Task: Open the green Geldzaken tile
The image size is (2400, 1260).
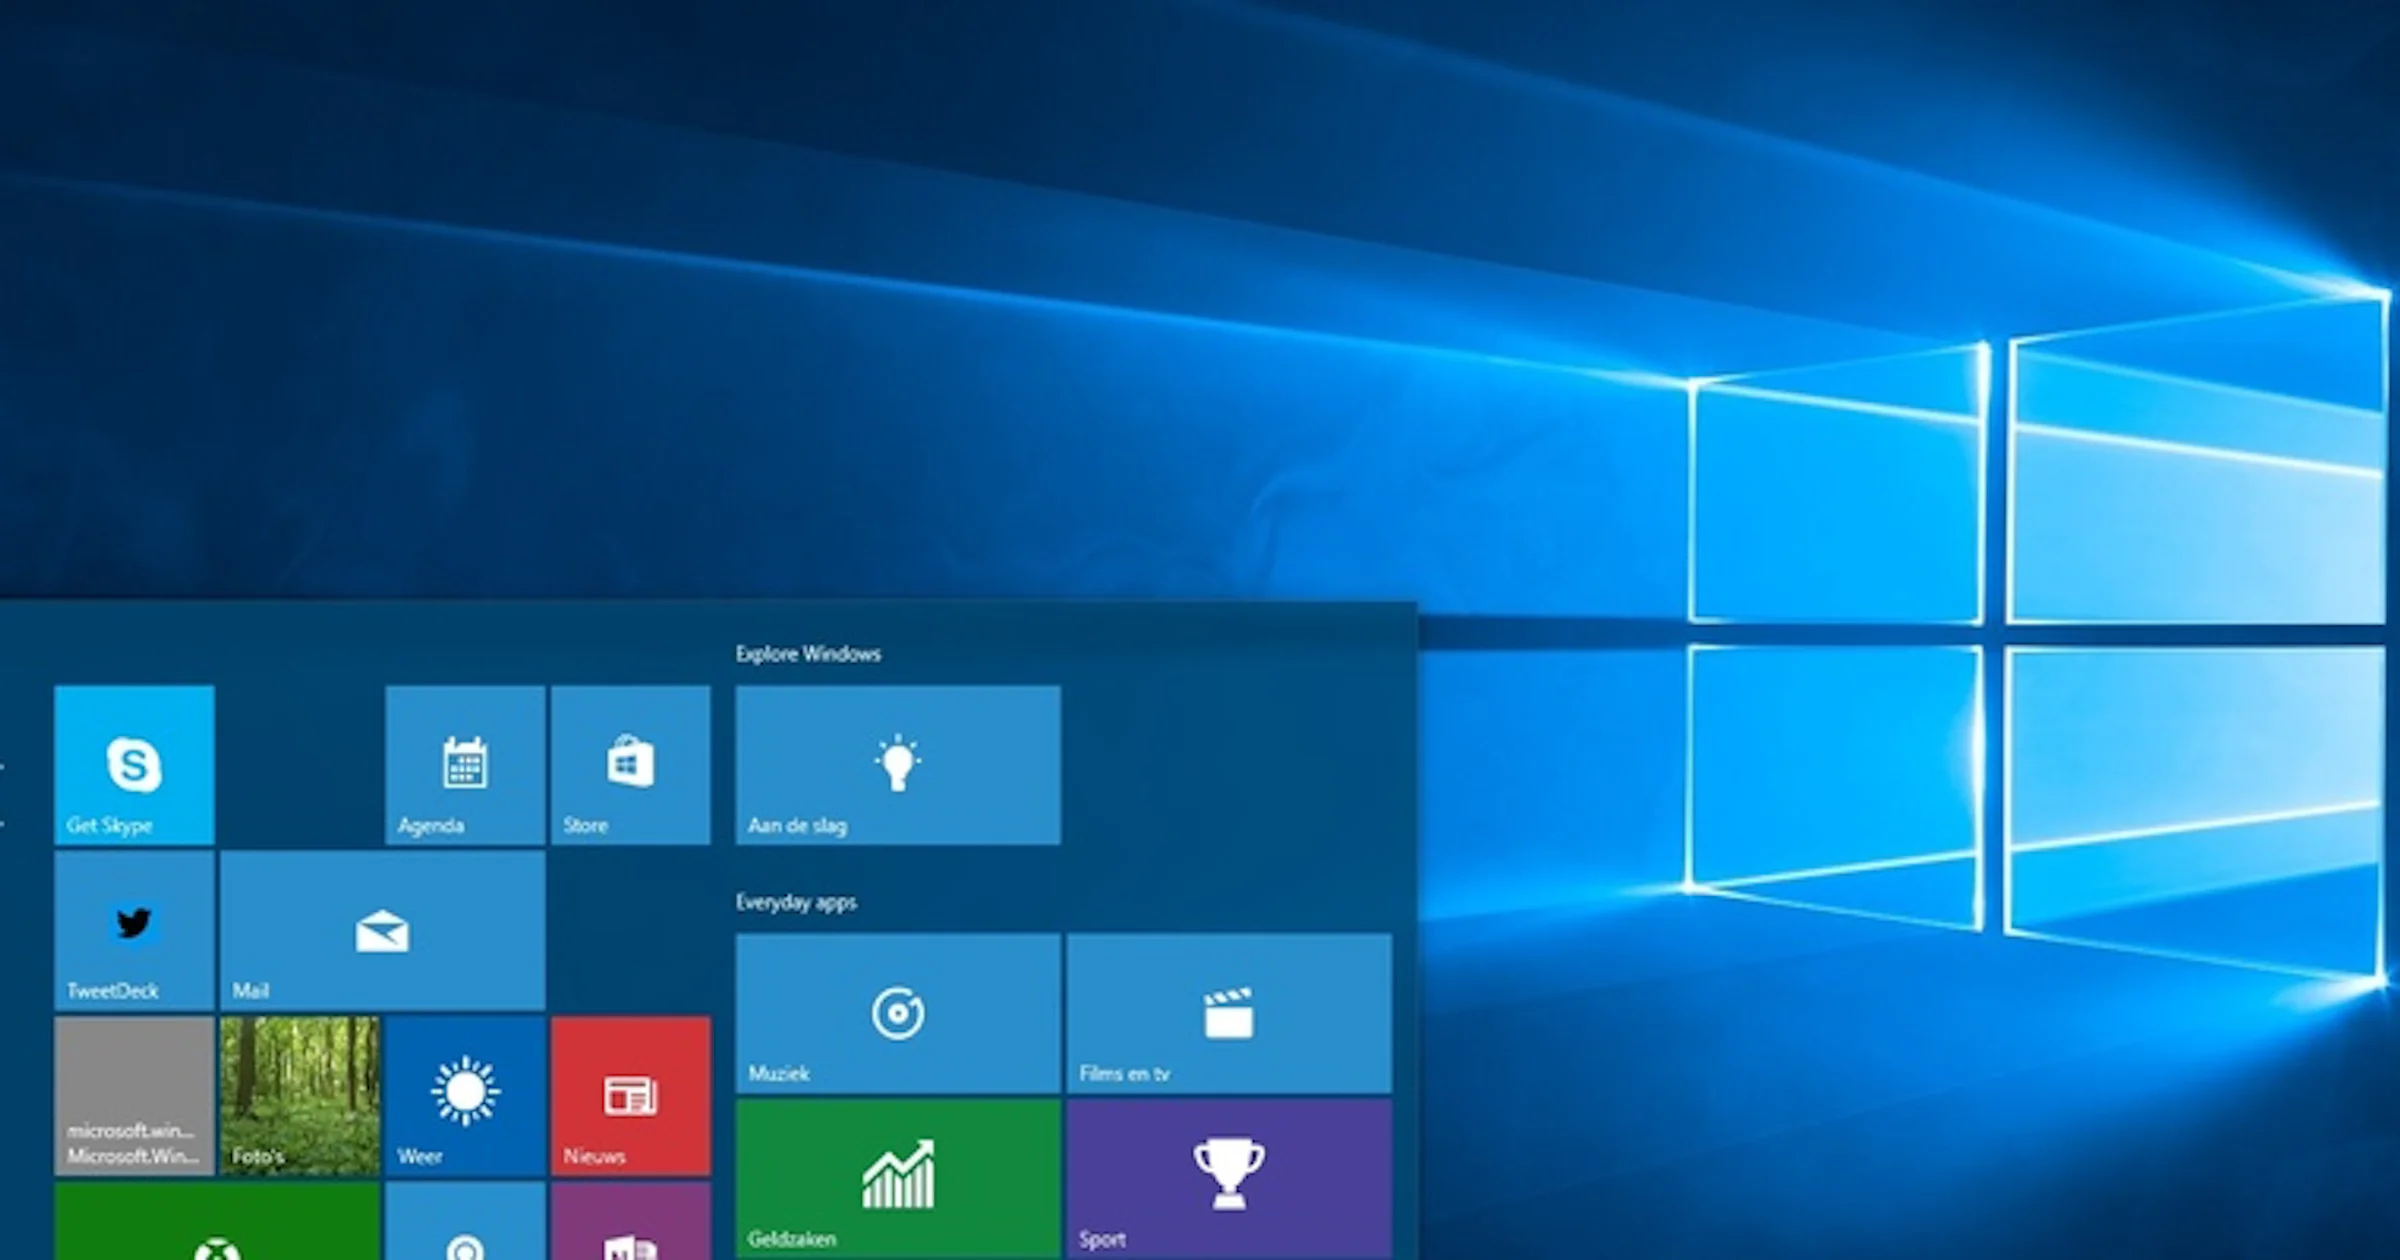Action: (x=898, y=1178)
